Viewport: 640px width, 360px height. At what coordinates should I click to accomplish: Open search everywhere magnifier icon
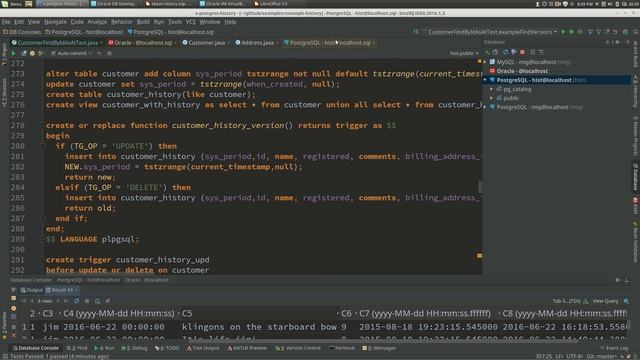pyautogui.click(x=636, y=32)
